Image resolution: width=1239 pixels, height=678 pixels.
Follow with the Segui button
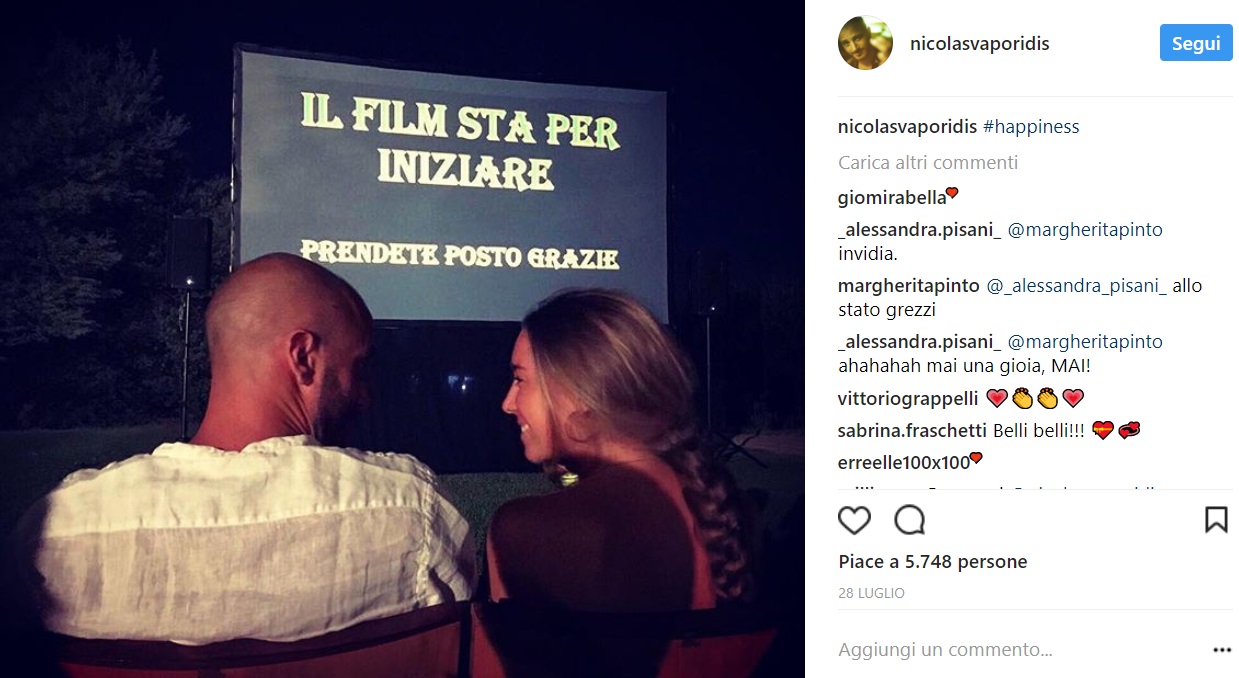point(1196,43)
